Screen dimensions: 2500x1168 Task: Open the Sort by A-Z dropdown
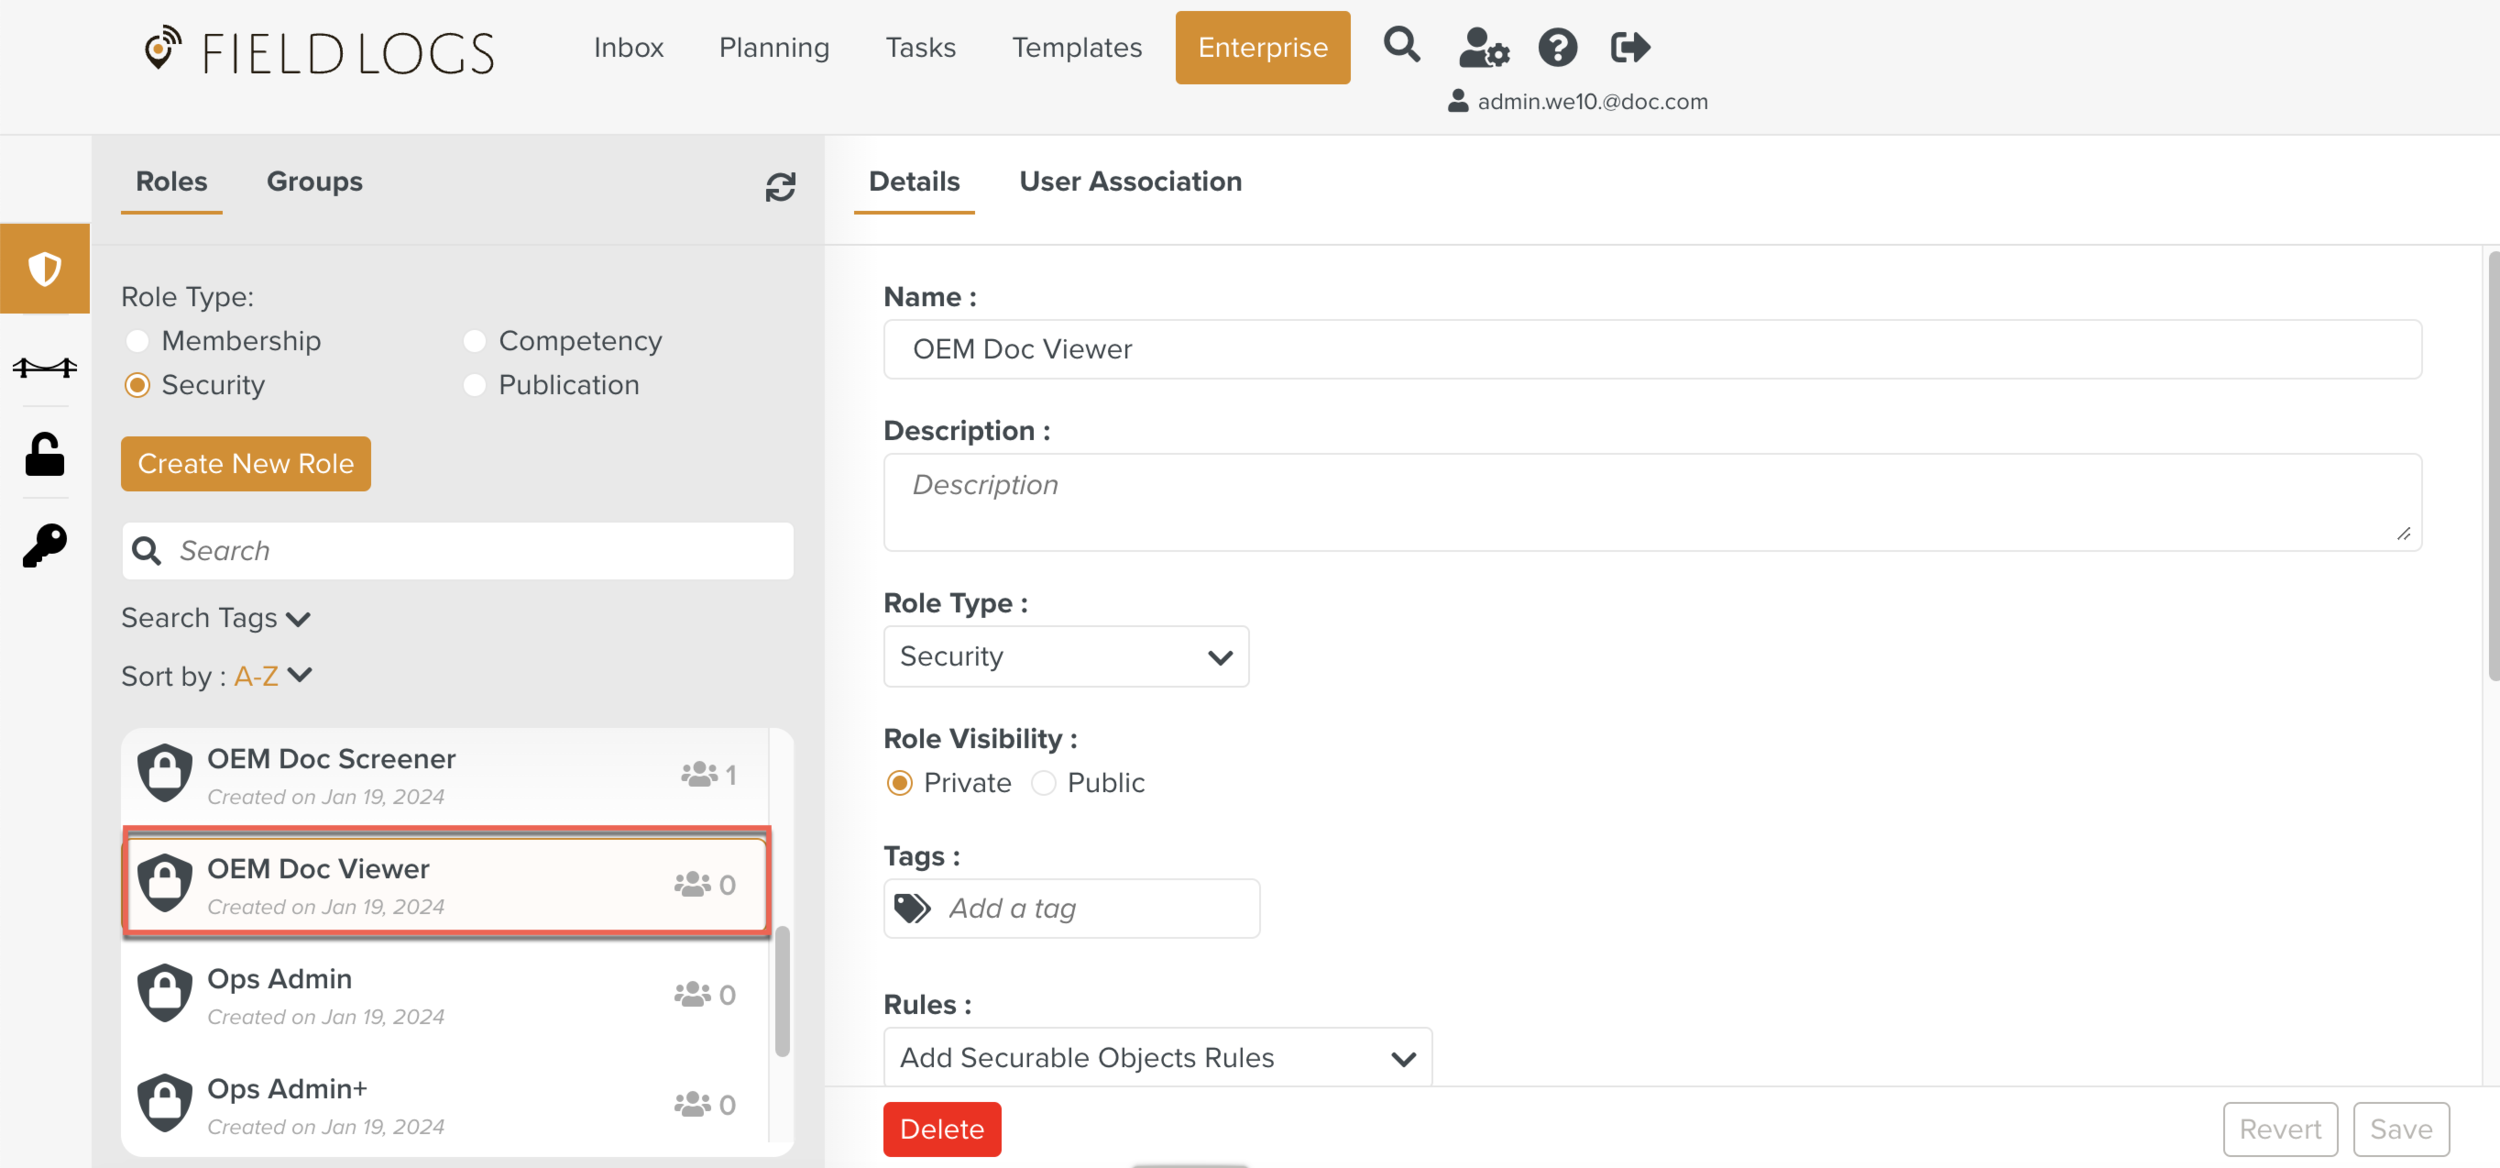(299, 675)
